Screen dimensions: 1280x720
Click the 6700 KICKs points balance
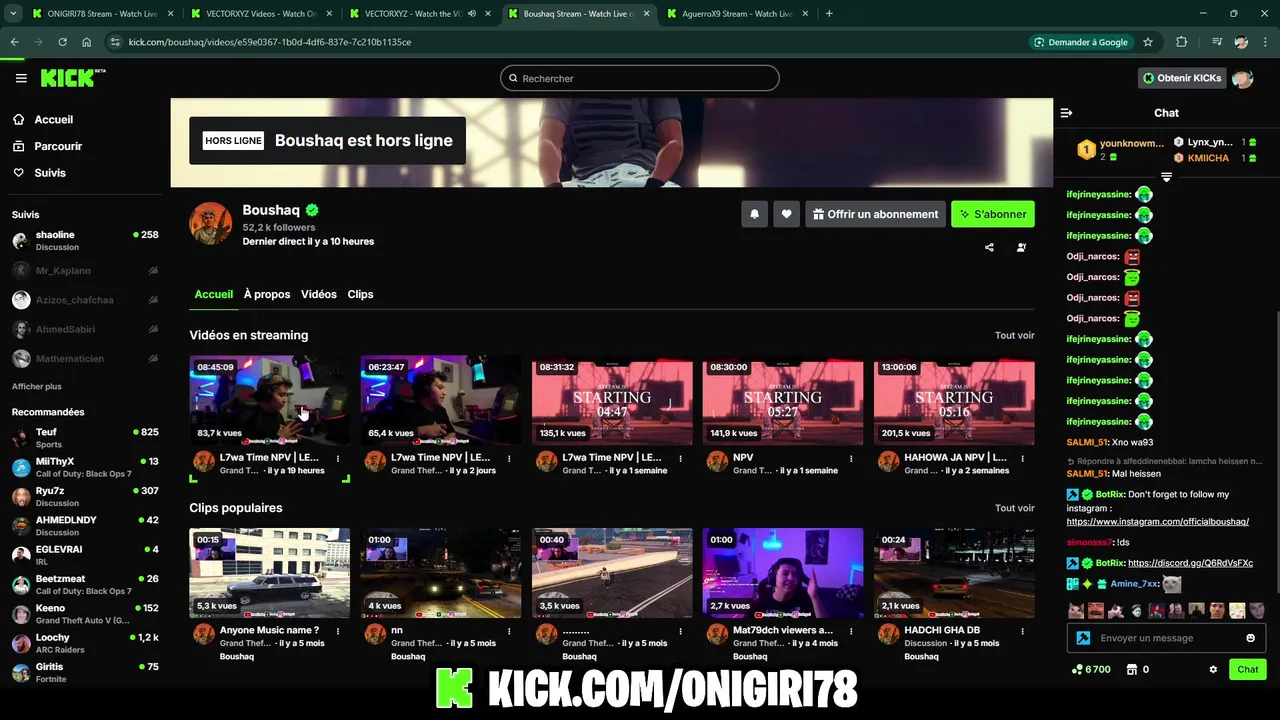[1091, 670]
